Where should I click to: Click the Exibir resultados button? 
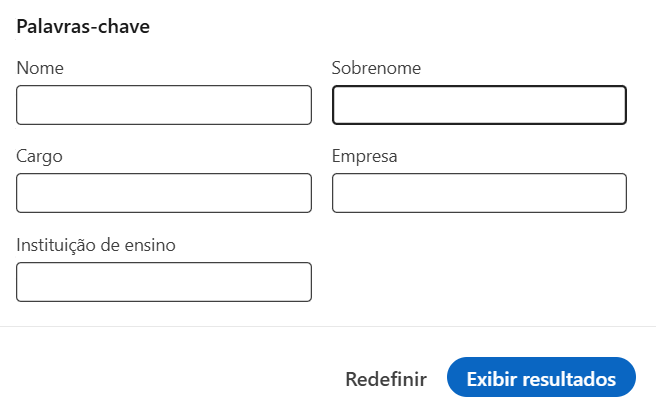pyautogui.click(x=541, y=377)
